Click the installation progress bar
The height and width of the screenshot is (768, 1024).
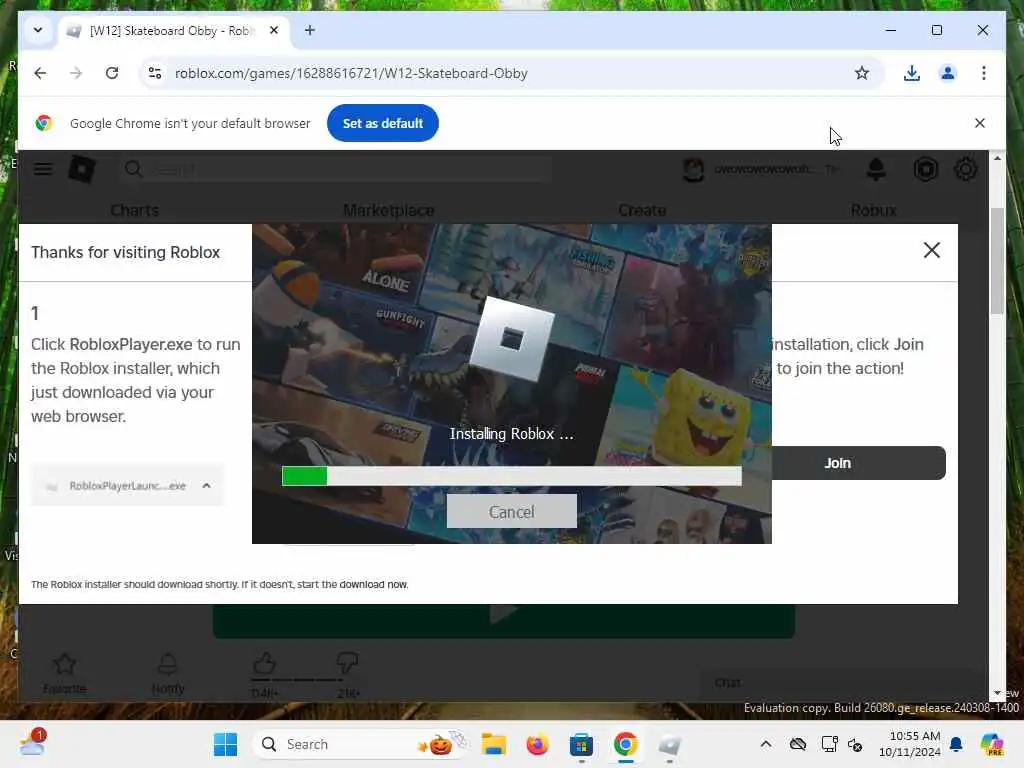click(511, 475)
